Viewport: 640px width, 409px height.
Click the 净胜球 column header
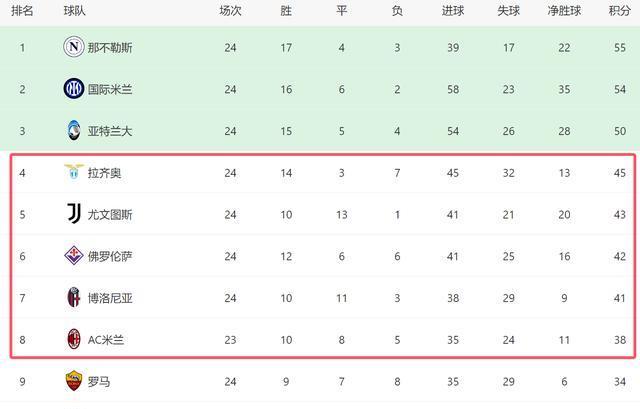click(565, 10)
